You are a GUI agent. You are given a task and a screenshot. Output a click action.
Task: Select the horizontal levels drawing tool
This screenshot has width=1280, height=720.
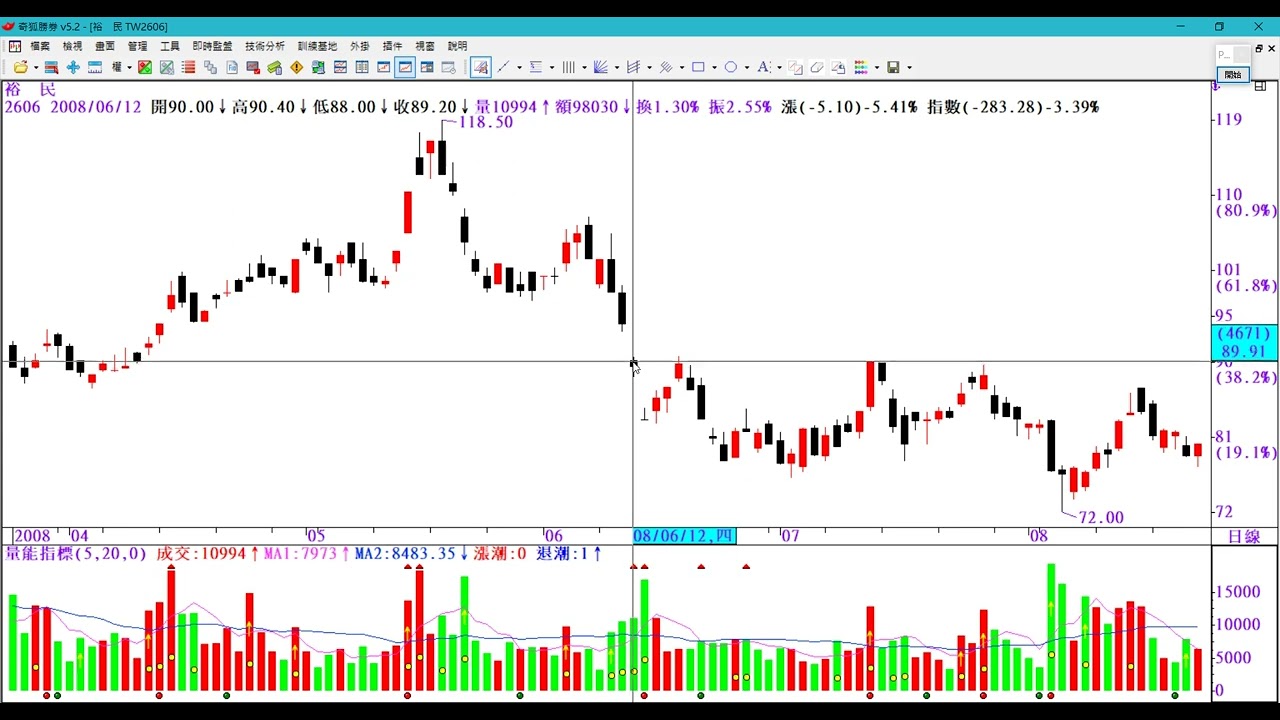[535, 67]
